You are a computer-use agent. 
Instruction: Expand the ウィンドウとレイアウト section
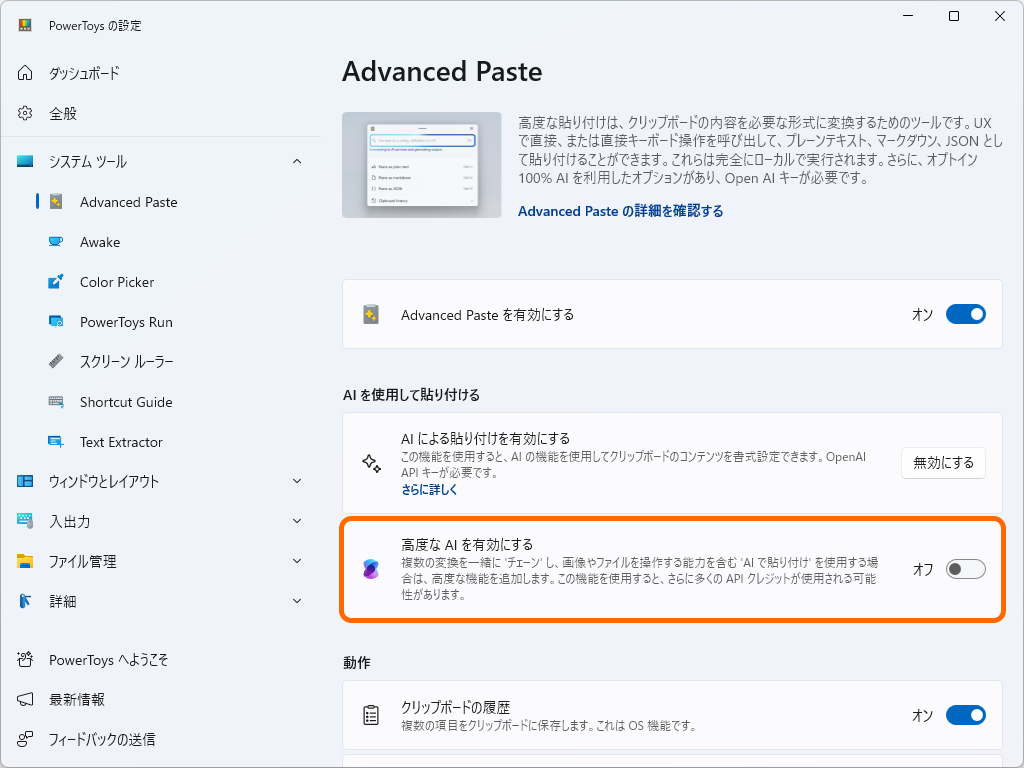click(297, 481)
